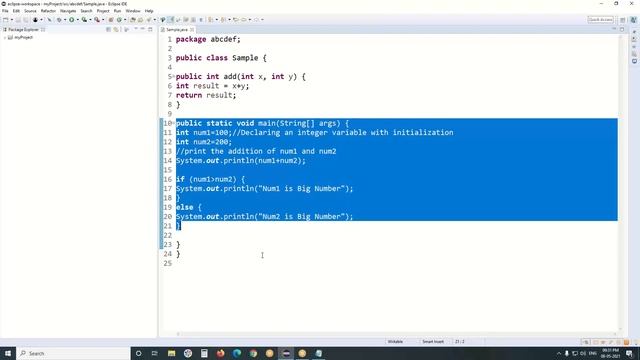
Task: Click the Smart Insert status entry
Action: [433, 342]
